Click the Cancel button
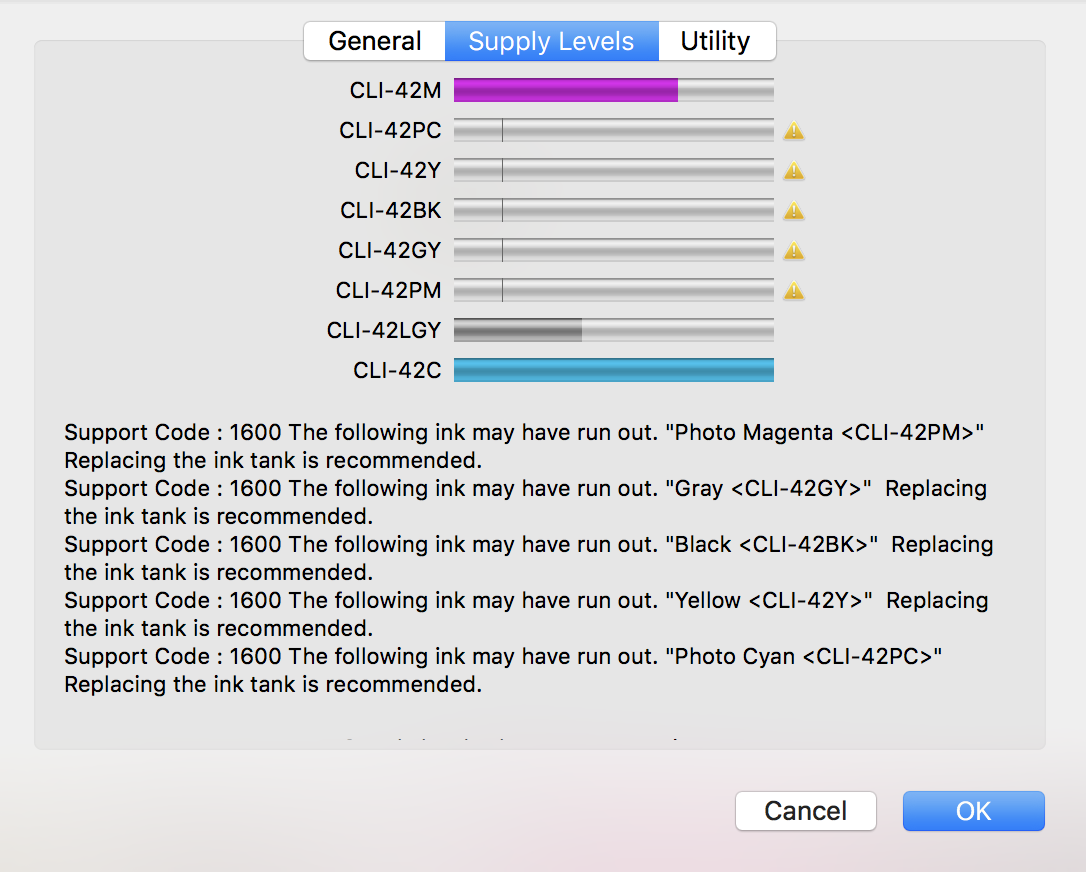The image size is (1086, 872). point(805,810)
